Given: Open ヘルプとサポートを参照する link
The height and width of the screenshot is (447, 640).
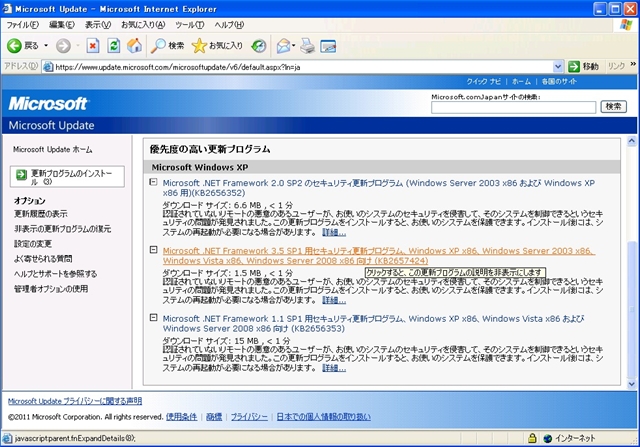Looking at the screenshot, I should pyautogui.click(x=56, y=274).
